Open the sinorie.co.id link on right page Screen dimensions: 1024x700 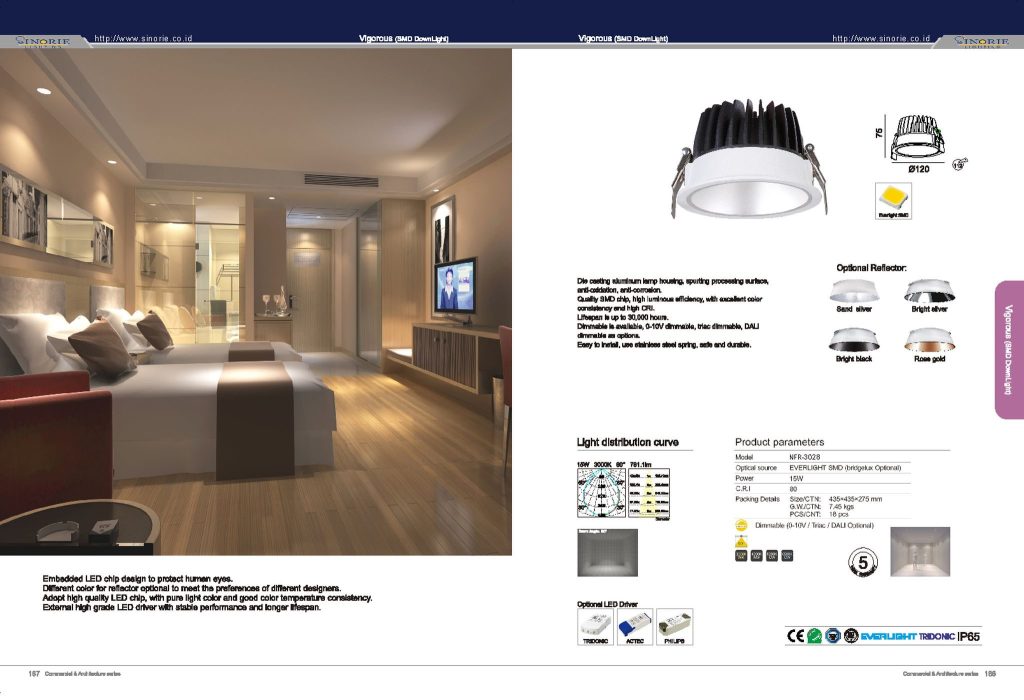pos(881,38)
